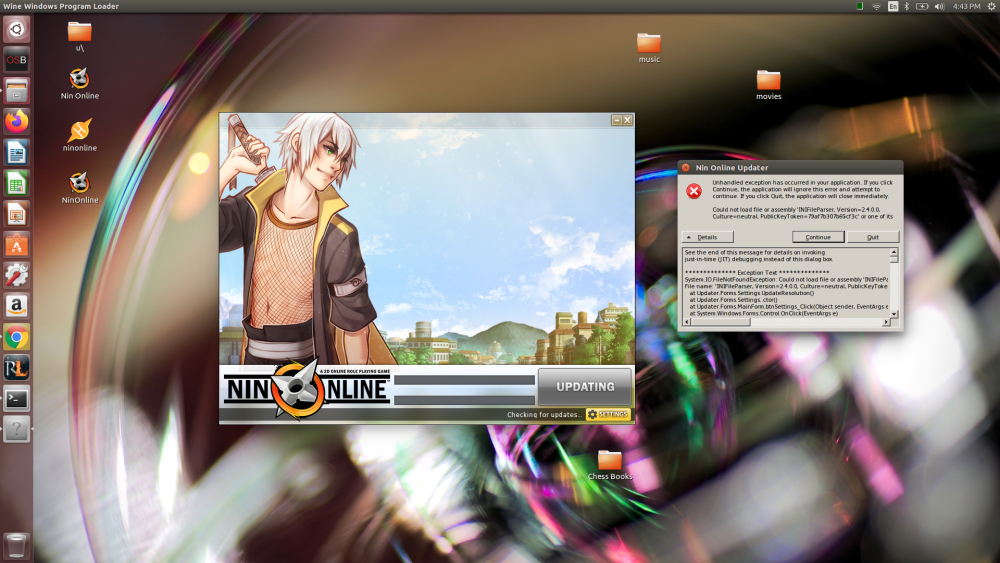Click the first progress bar in launcher

pos(464,380)
